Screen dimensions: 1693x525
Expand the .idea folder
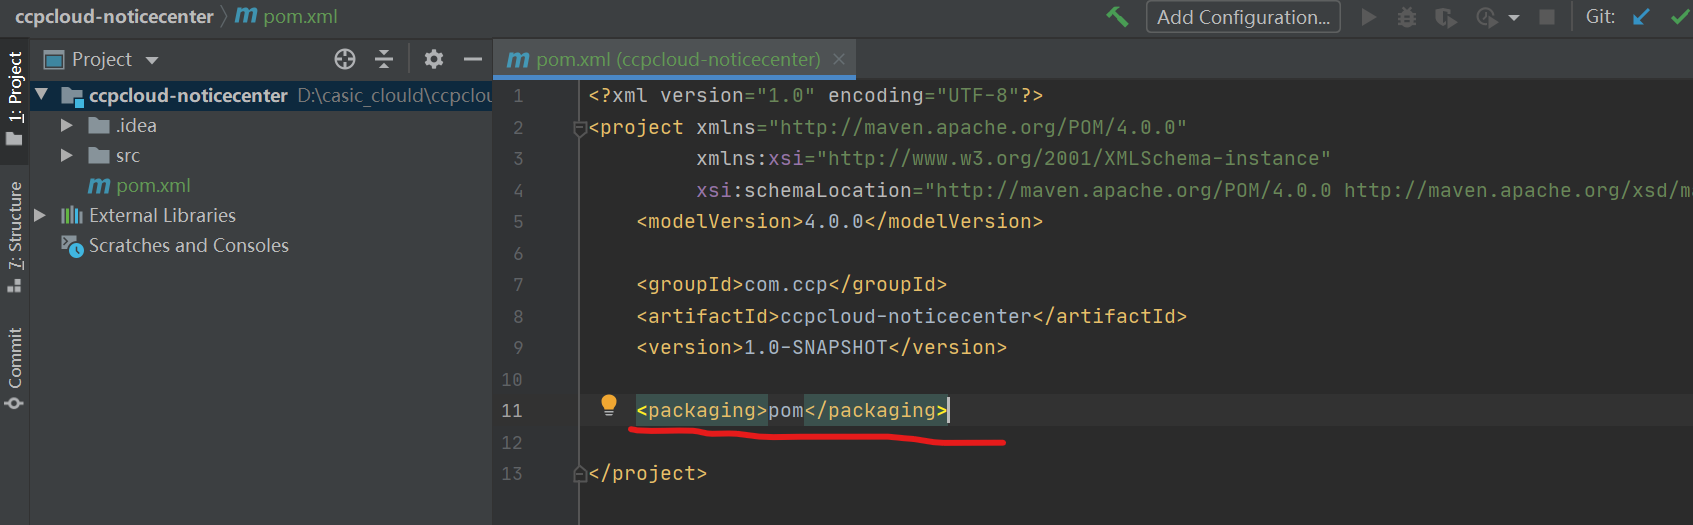click(66, 125)
